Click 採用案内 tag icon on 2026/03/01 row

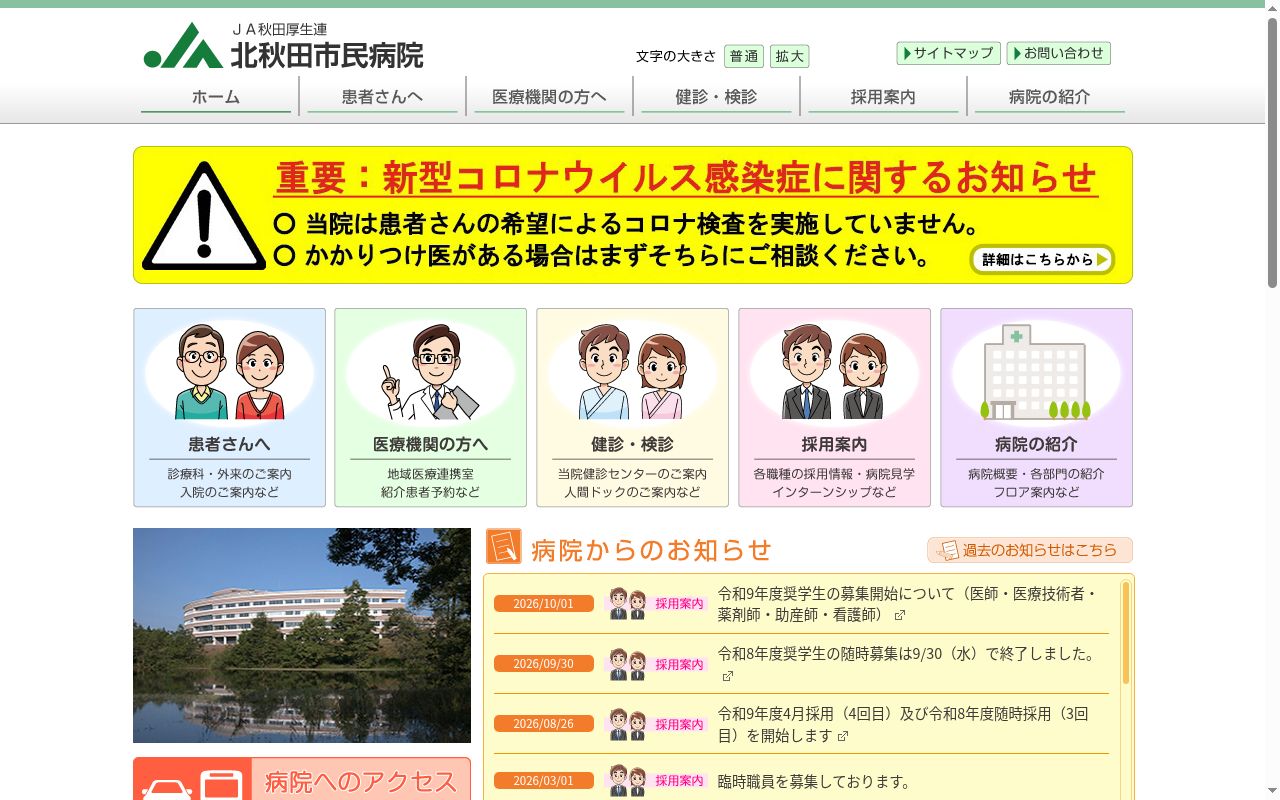[x=657, y=781]
